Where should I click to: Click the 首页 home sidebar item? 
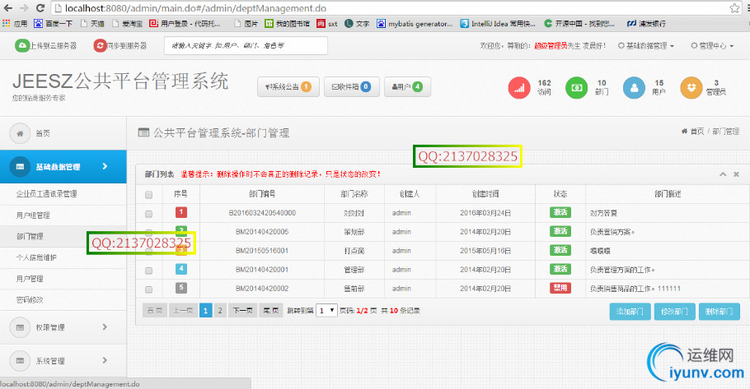pyautogui.click(x=63, y=133)
